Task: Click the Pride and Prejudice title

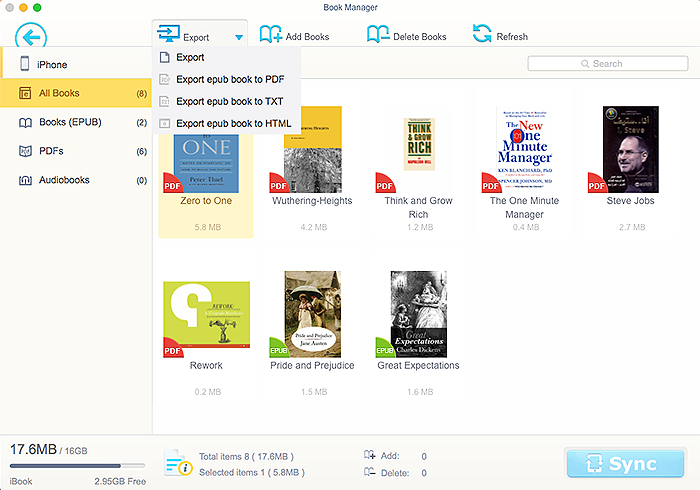Action: (x=312, y=365)
